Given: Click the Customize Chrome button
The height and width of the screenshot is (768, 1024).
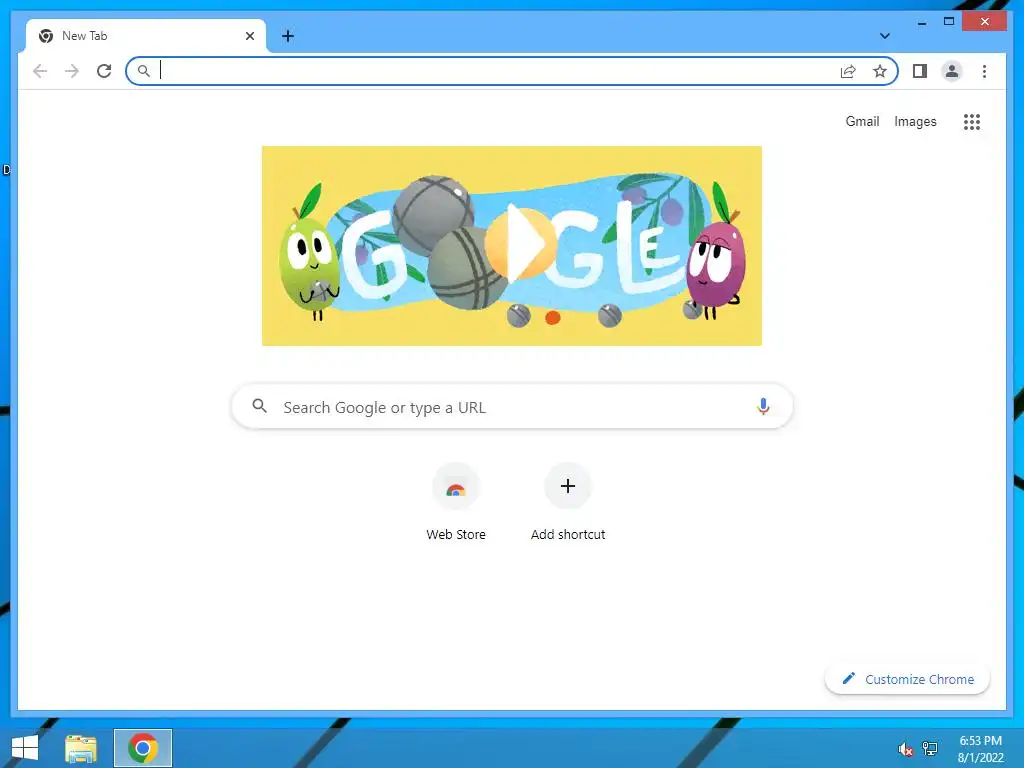Looking at the screenshot, I should click(907, 679).
